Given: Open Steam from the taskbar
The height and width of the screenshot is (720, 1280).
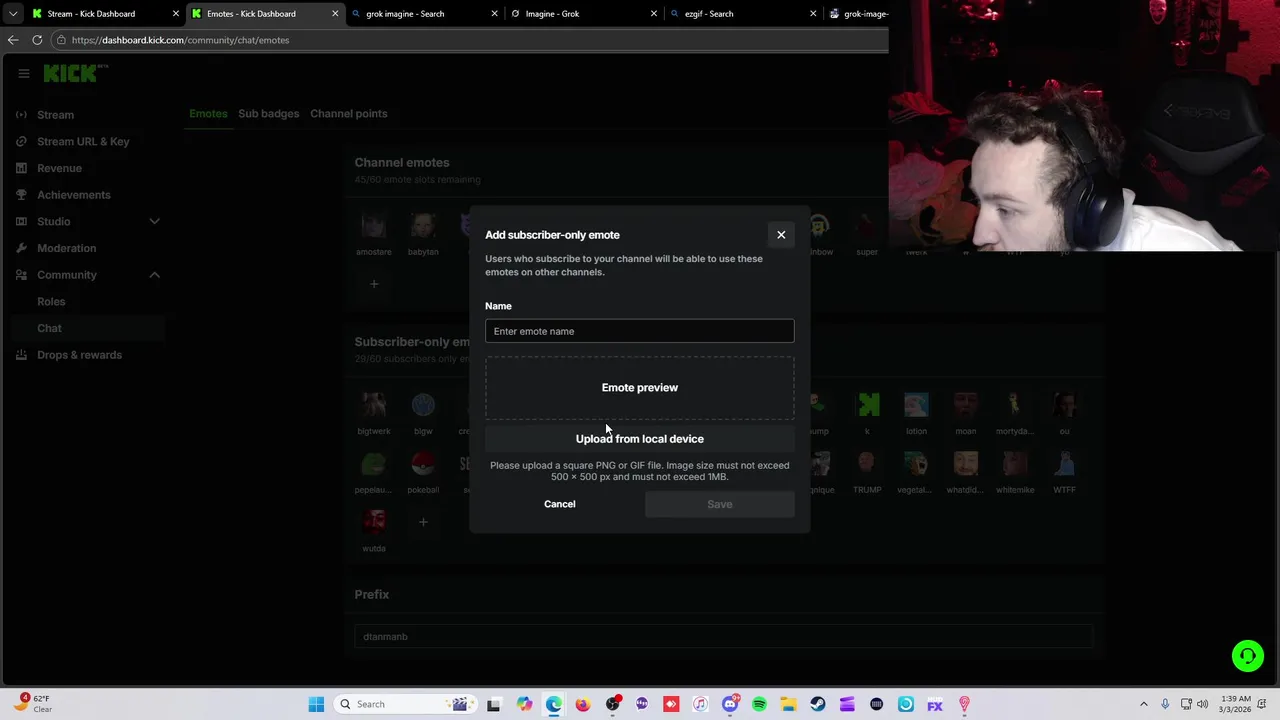Looking at the screenshot, I should pos(818,704).
